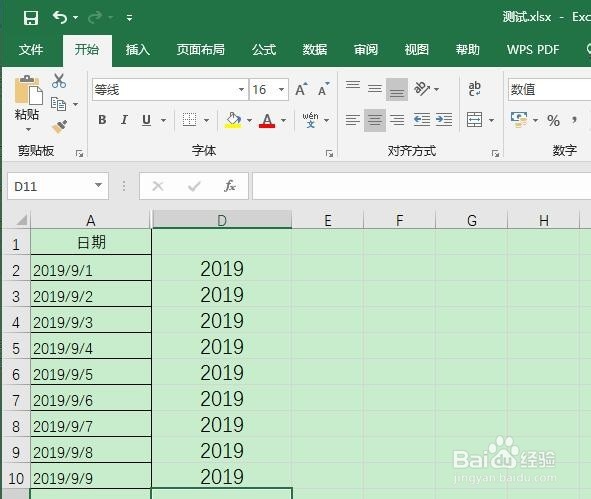Switch to the 视图 tab

[416, 49]
